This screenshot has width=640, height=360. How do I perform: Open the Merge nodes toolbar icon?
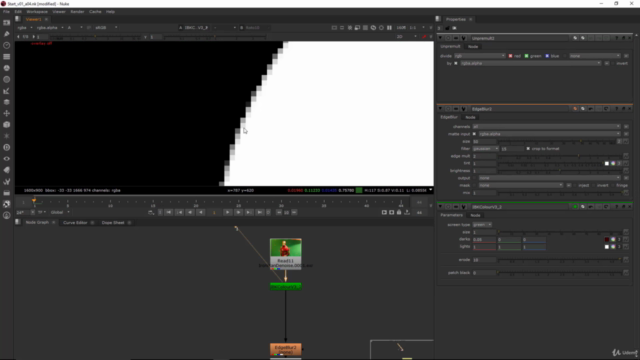(x=7, y=102)
